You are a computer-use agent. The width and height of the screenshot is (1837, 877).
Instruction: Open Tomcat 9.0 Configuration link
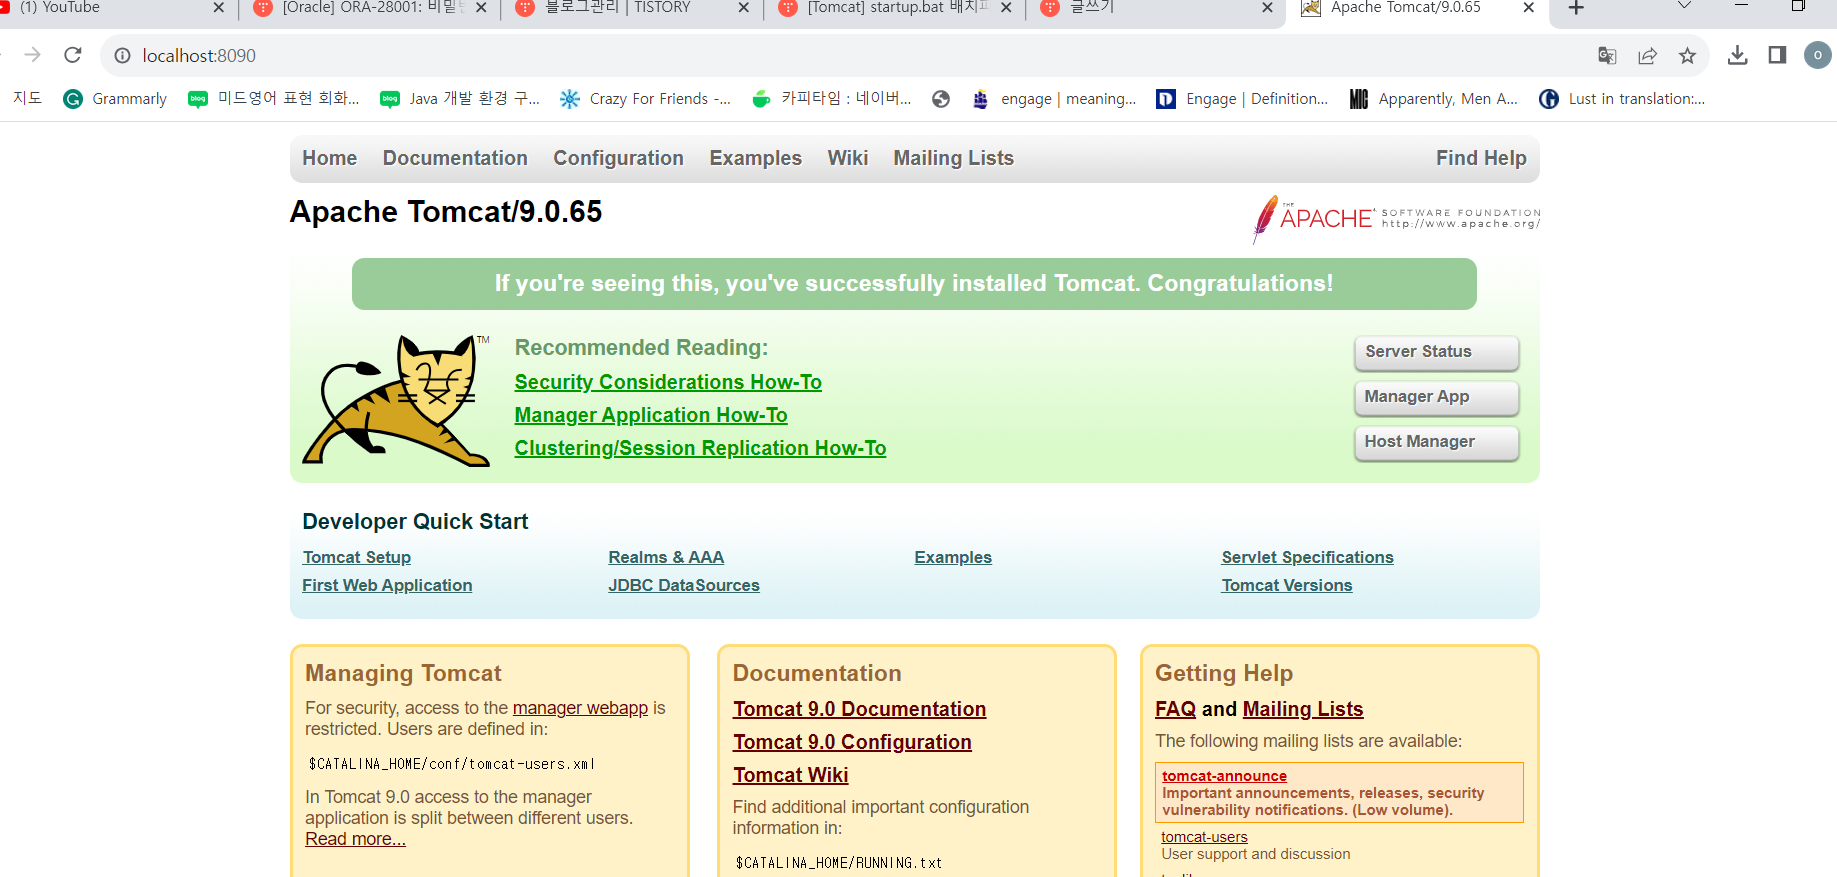pos(852,742)
